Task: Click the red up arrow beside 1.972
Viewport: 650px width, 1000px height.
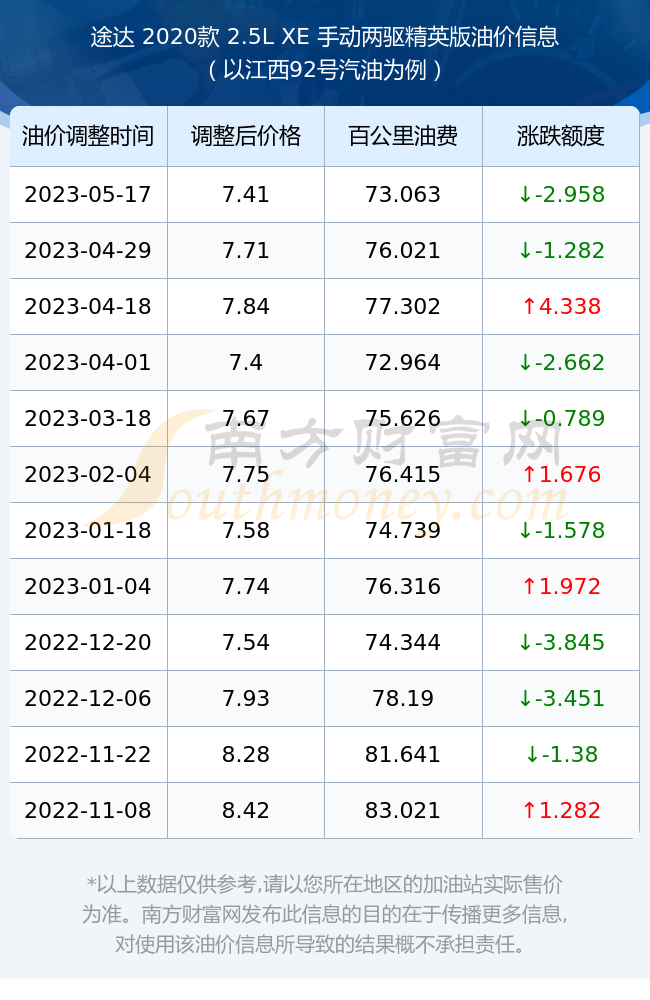Action: click(529, 587)
